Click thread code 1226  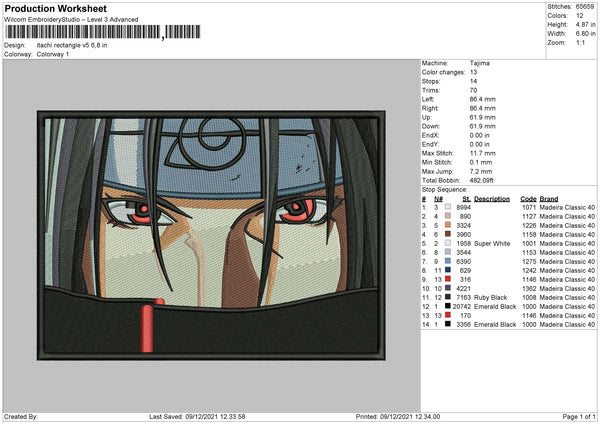tap(529, 225)
